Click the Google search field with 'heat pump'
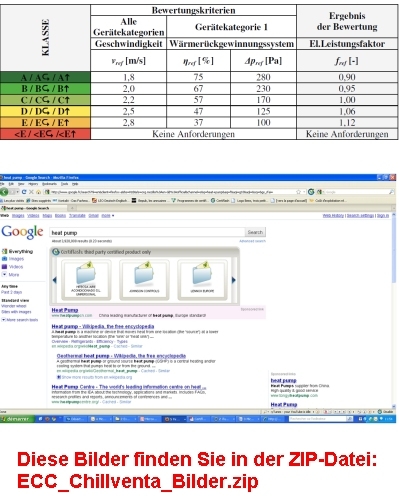This screenshot has width=399, height=500. 147,233
